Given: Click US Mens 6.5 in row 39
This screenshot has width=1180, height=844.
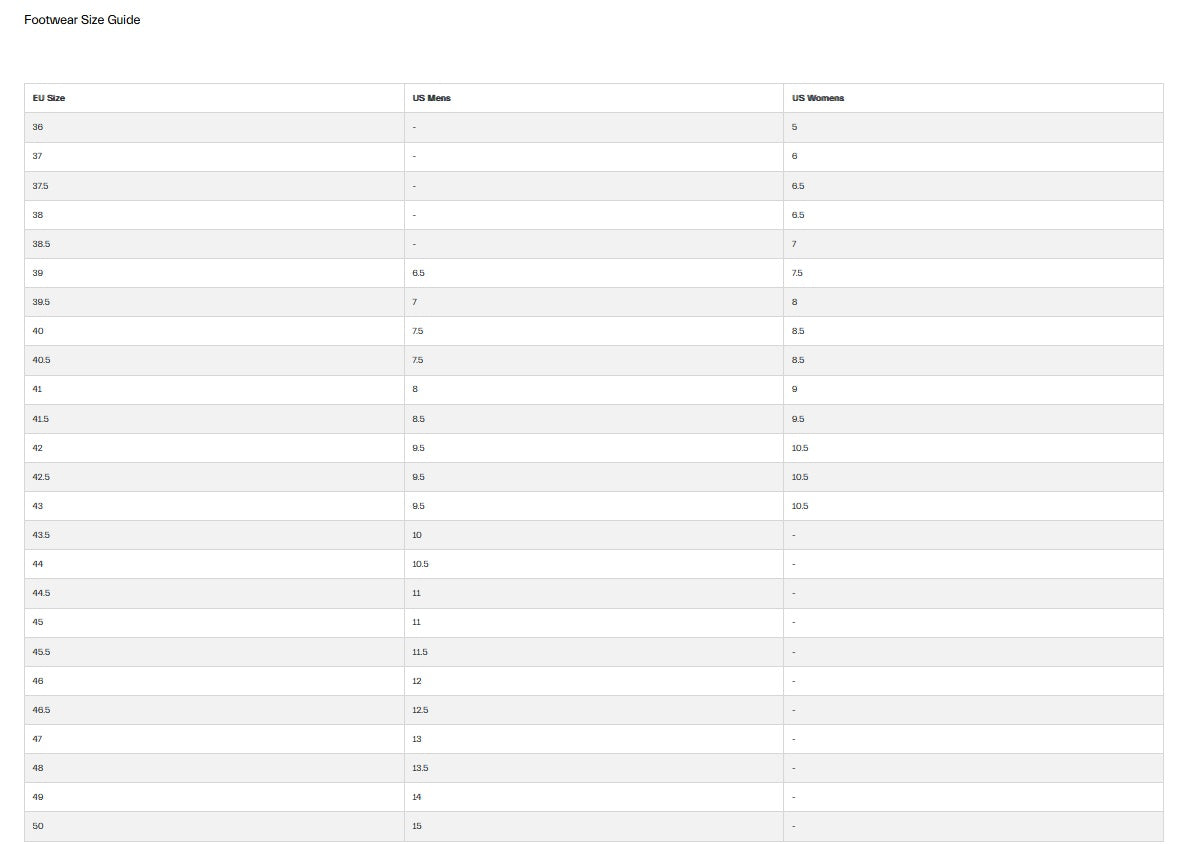Looking at the screenshot, I should coord(594,273).
